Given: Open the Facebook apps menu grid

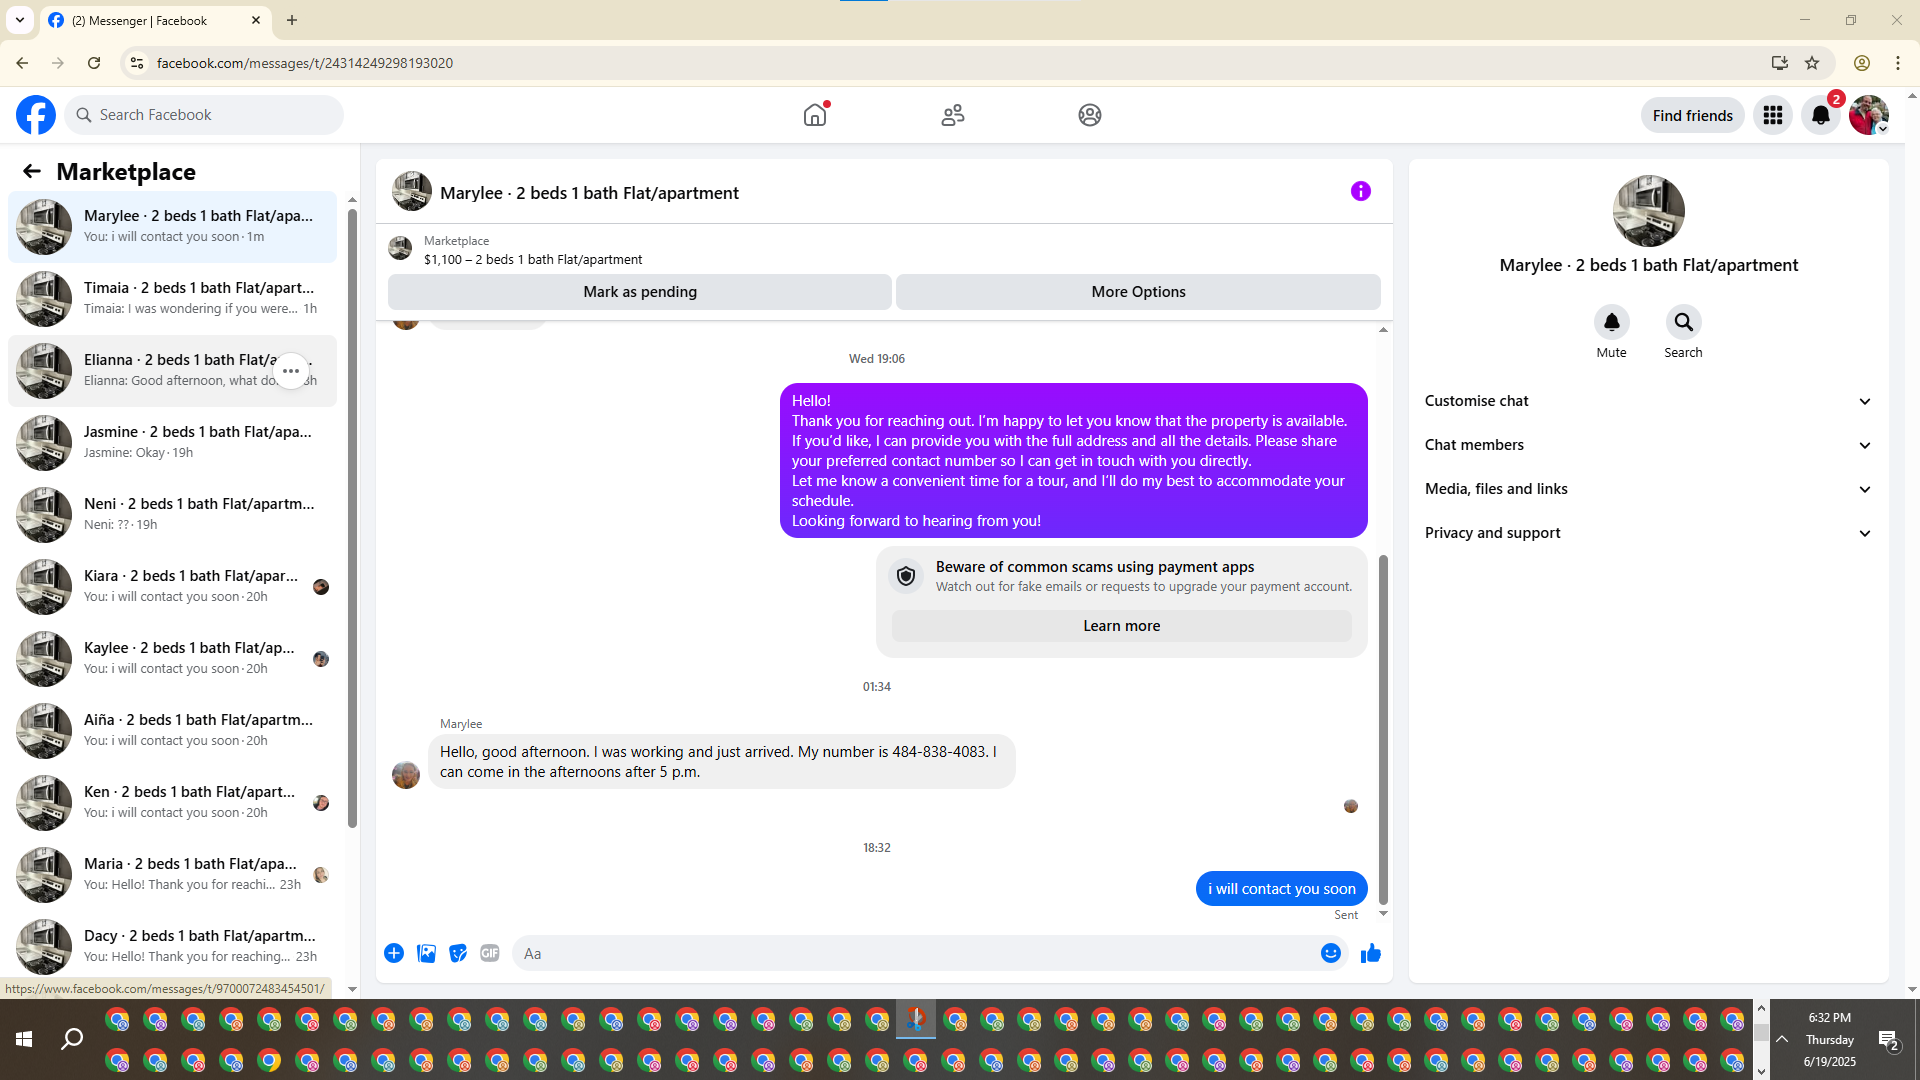Looking at the screenshot, I should 1773,115.
